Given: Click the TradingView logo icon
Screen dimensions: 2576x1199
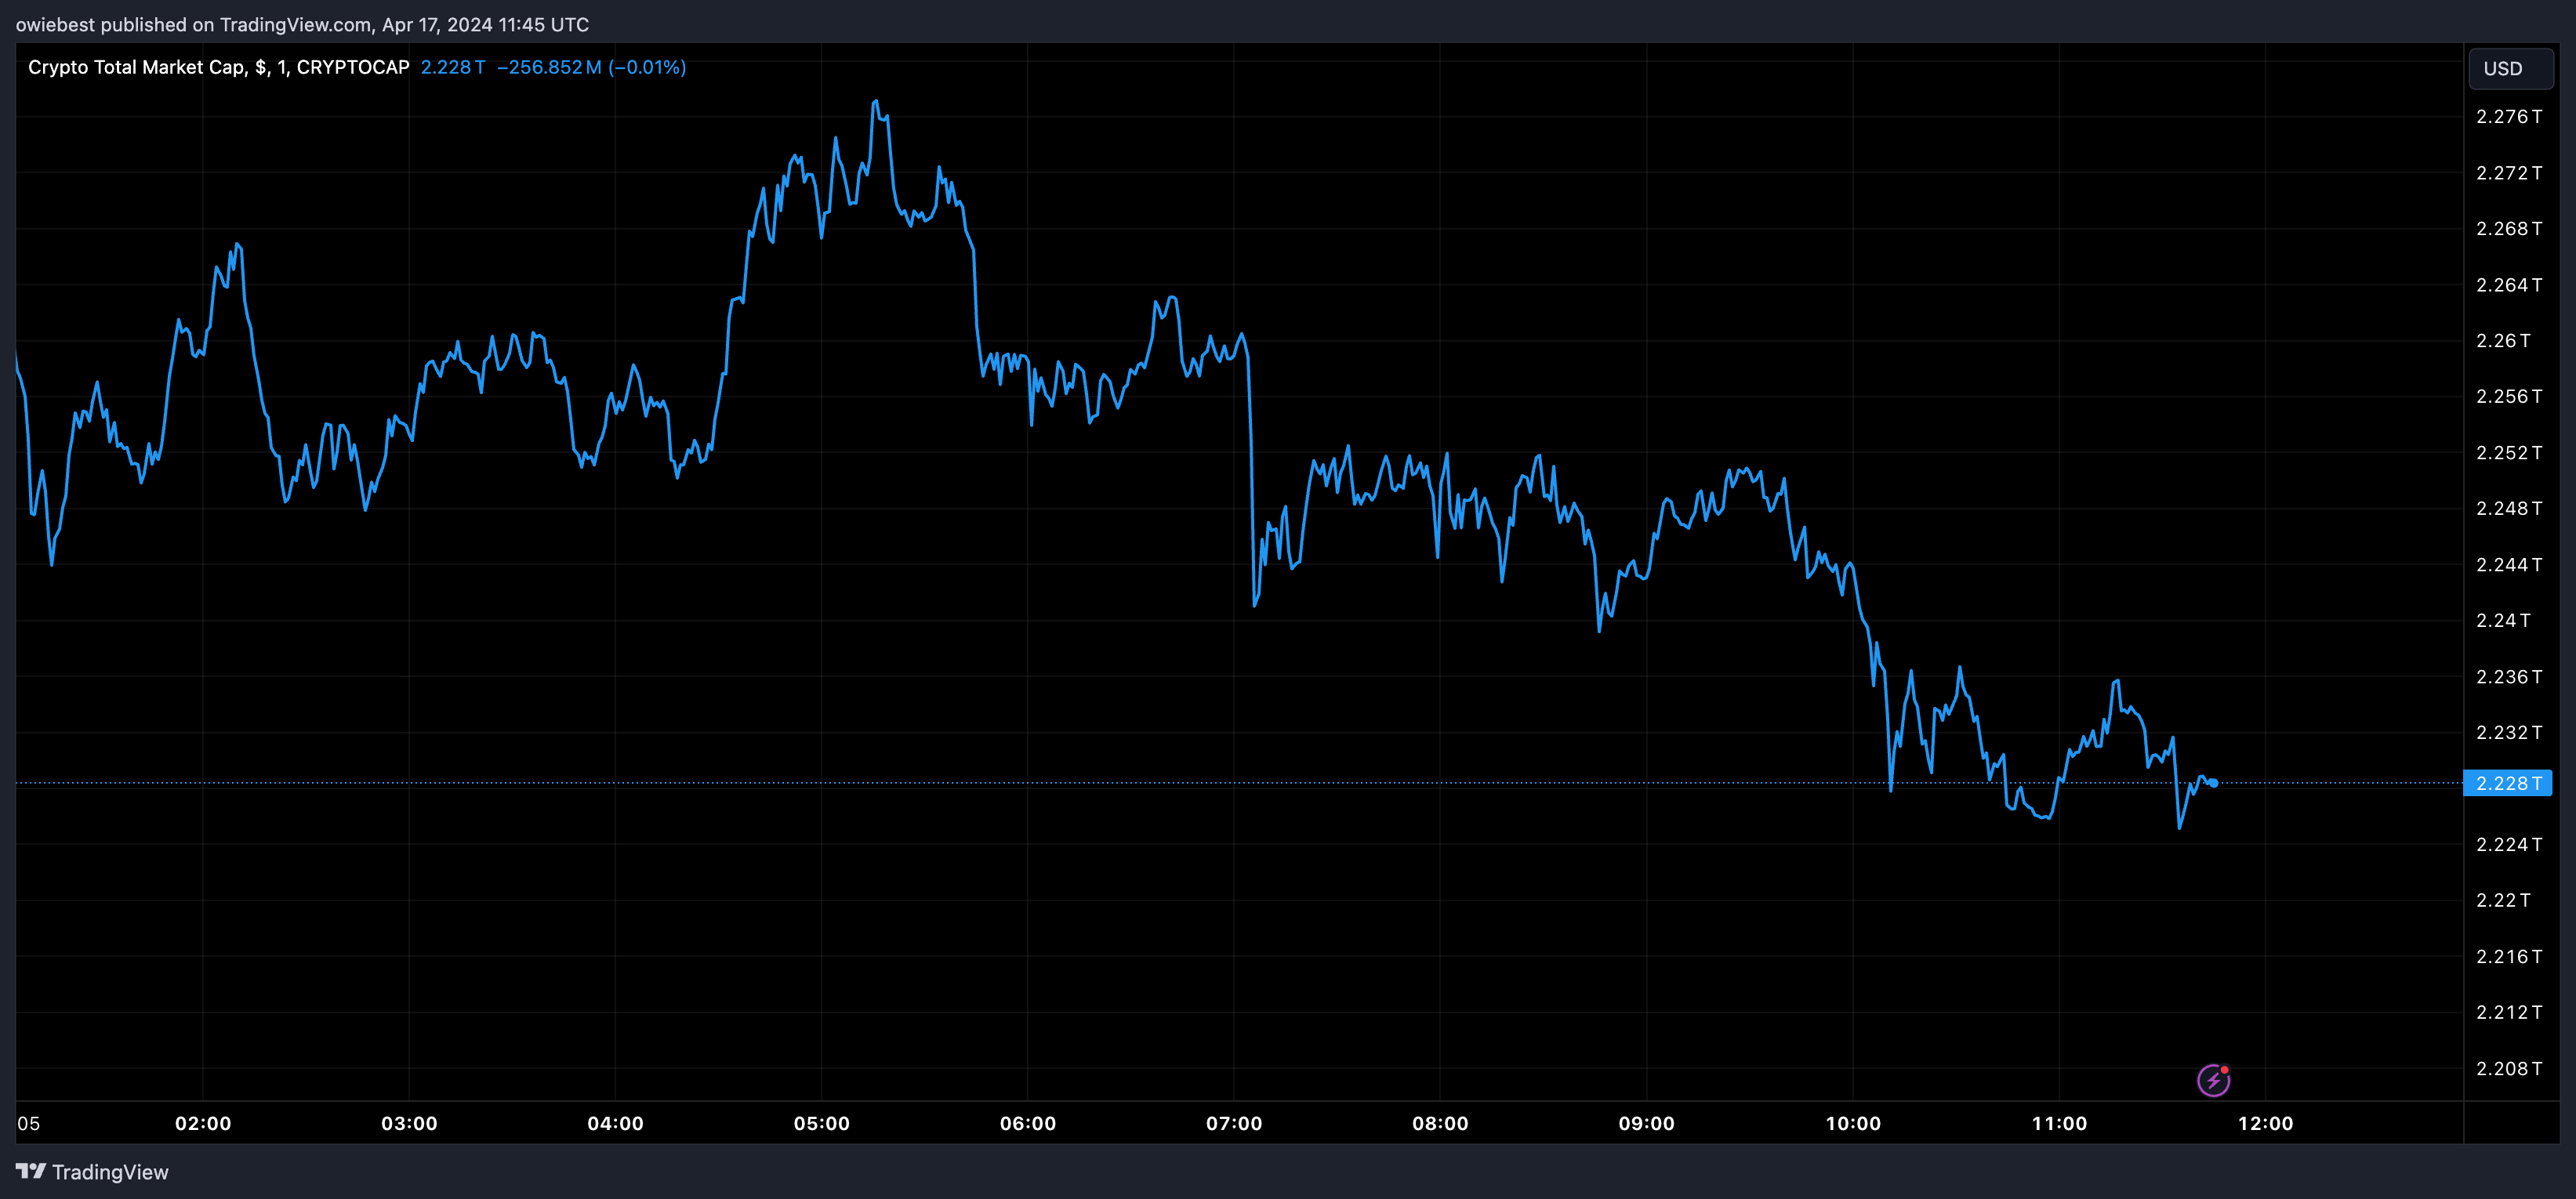Looking at the screenshot, I should 30,1171.
